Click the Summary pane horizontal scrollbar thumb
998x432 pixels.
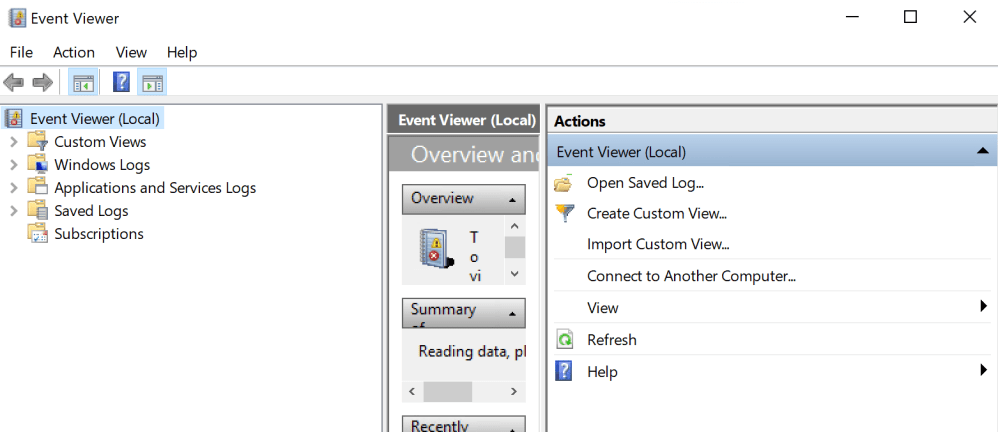click(447, 392)
